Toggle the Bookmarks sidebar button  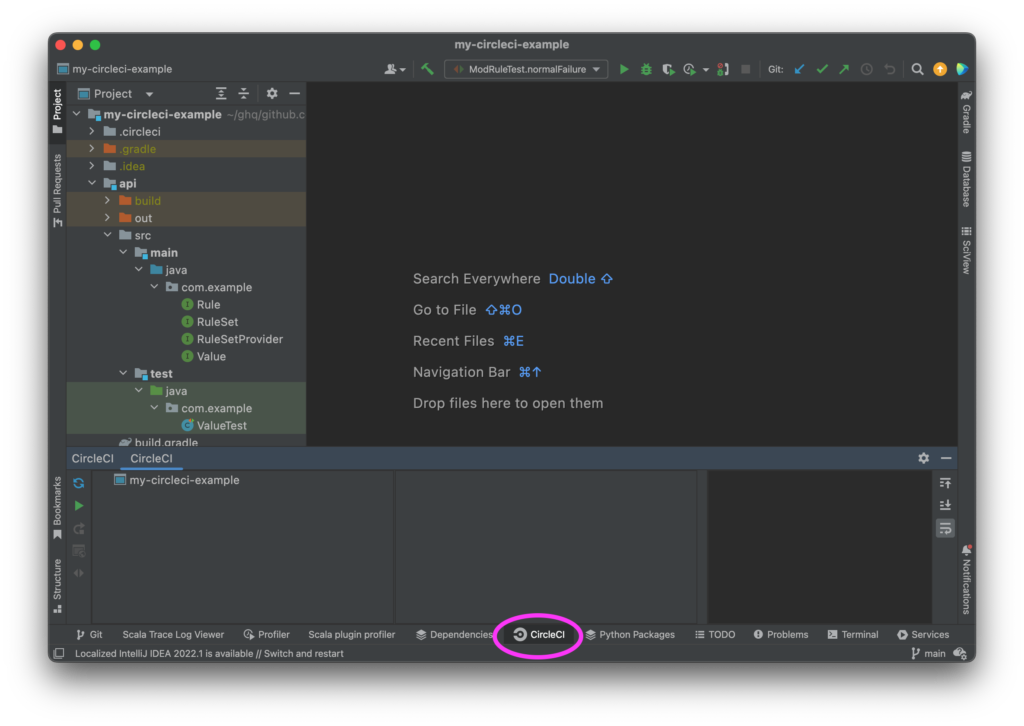[57, 508]
